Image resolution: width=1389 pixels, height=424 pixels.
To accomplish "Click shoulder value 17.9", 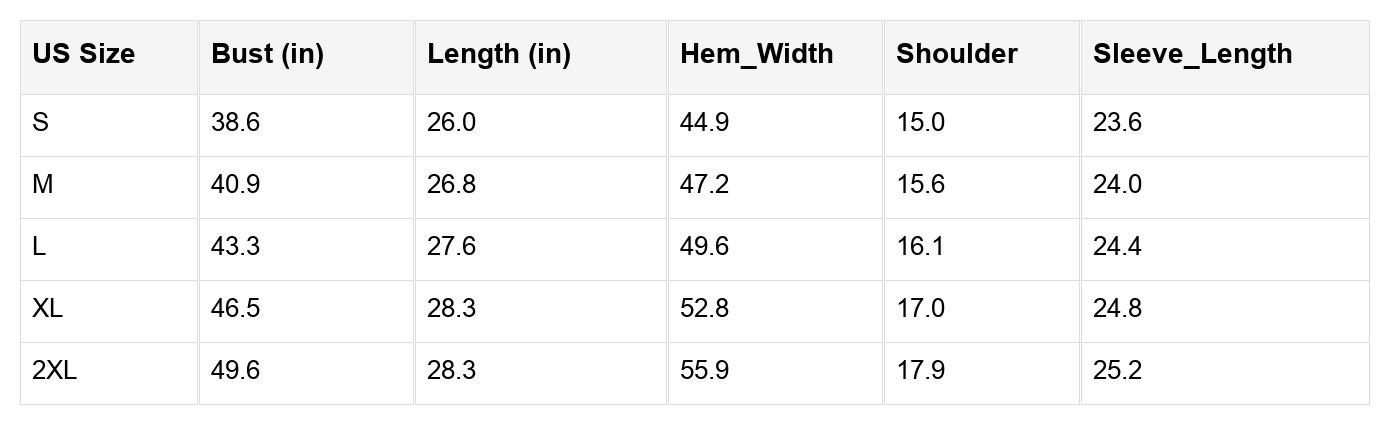I will (920, 371).
